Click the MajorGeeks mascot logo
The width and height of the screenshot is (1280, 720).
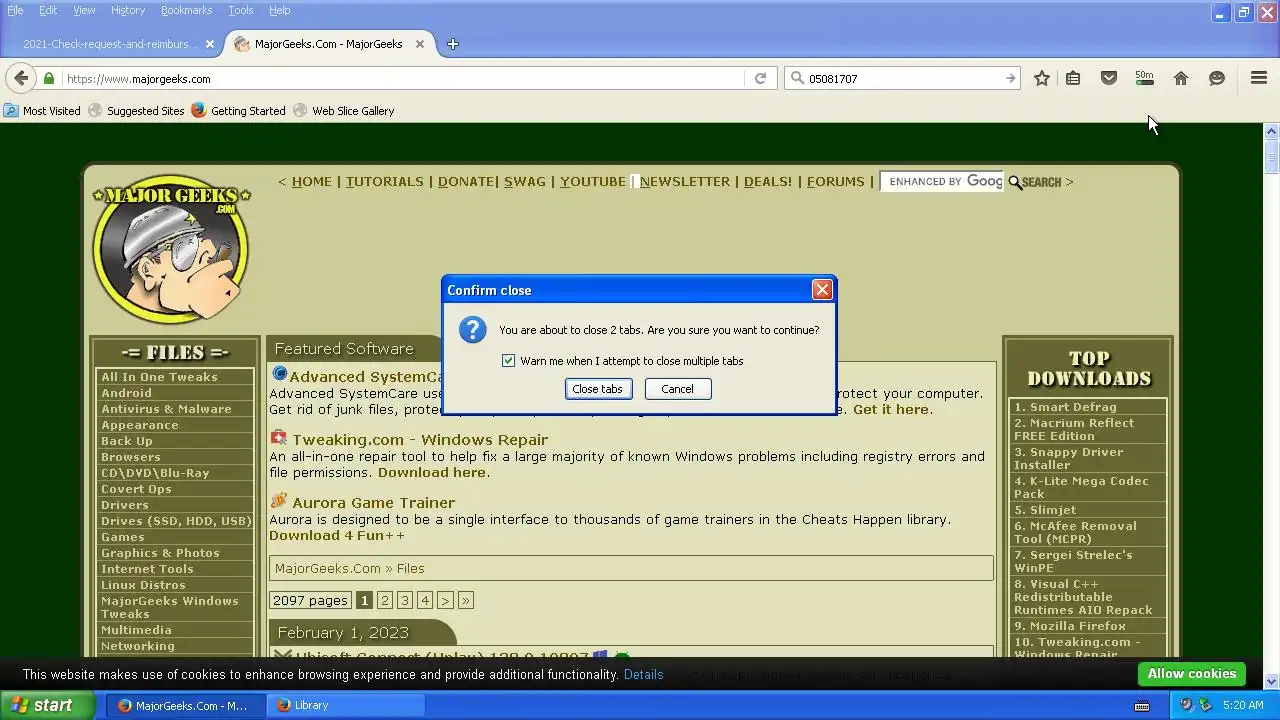tap(171, 251)
